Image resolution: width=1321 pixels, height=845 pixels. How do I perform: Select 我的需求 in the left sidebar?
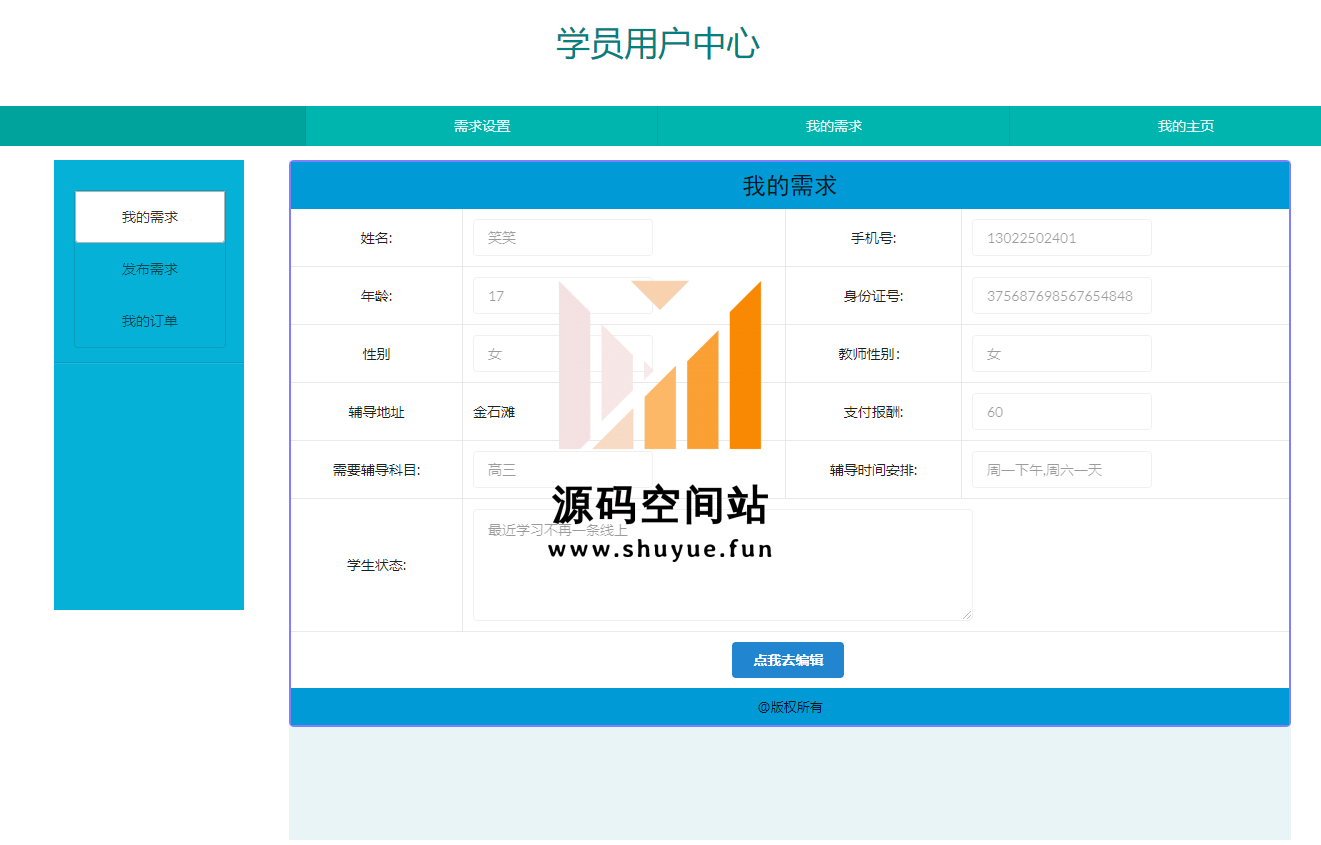click(x=150, y=217)
